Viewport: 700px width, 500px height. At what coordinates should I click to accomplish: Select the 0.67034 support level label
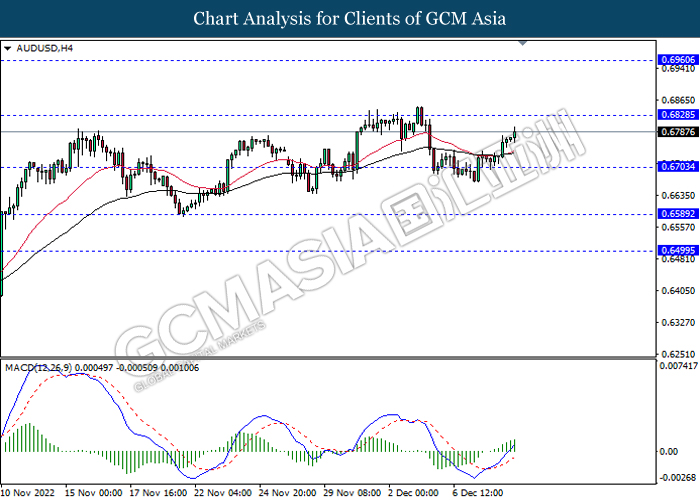678,167
